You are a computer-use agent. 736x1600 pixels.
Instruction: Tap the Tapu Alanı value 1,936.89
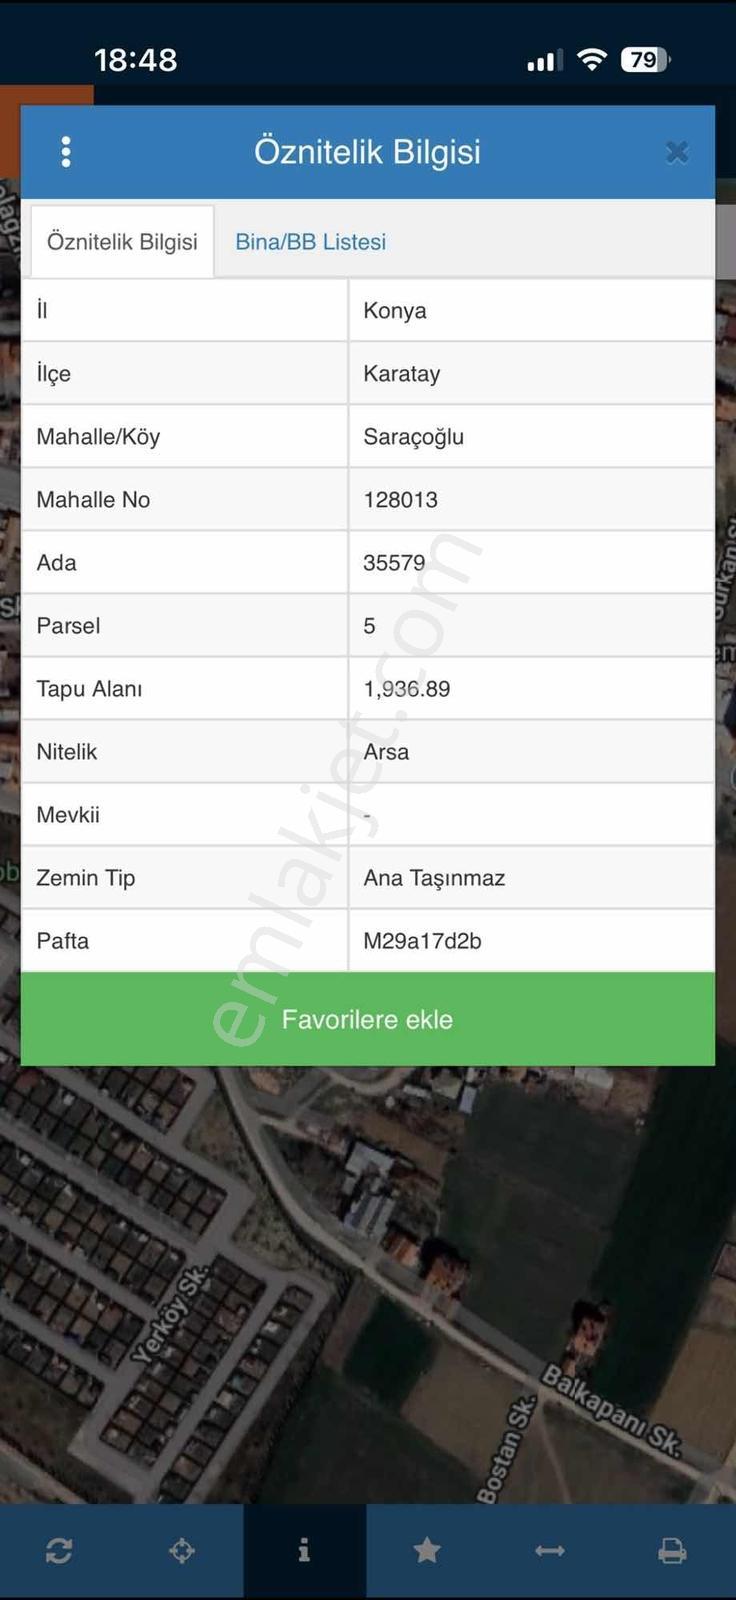[x=407, y=689]
